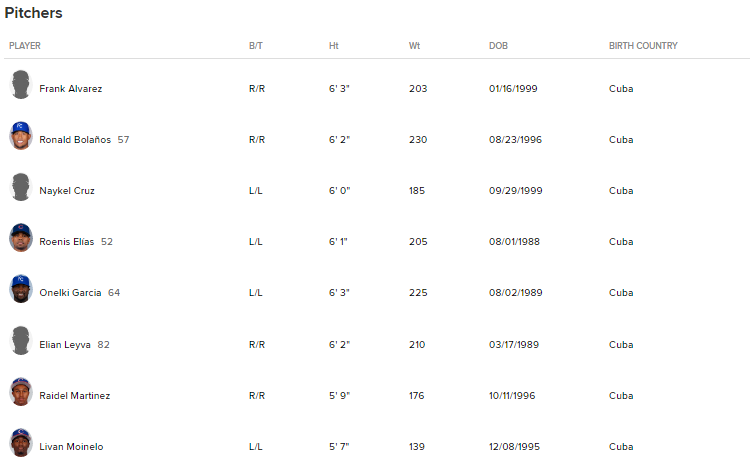Viewport: 750px width, 467px height.
Task: Open Ronald Bolaños player page
Action: click(x=75, y=140)
